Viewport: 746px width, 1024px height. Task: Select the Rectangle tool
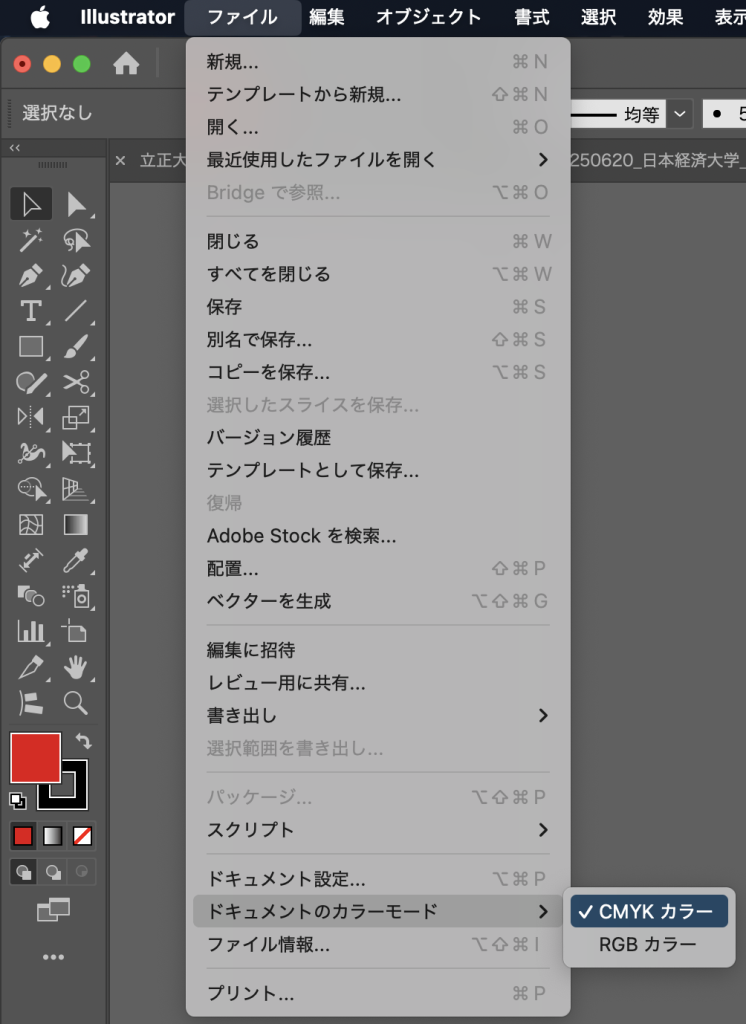pyautogui.click(x=31, y=346)
